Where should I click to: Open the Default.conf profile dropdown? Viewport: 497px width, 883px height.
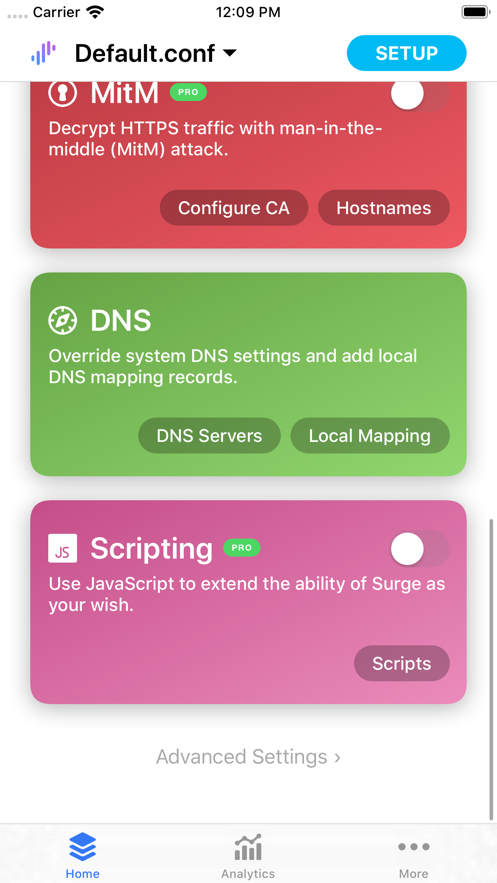coord(156,53)
